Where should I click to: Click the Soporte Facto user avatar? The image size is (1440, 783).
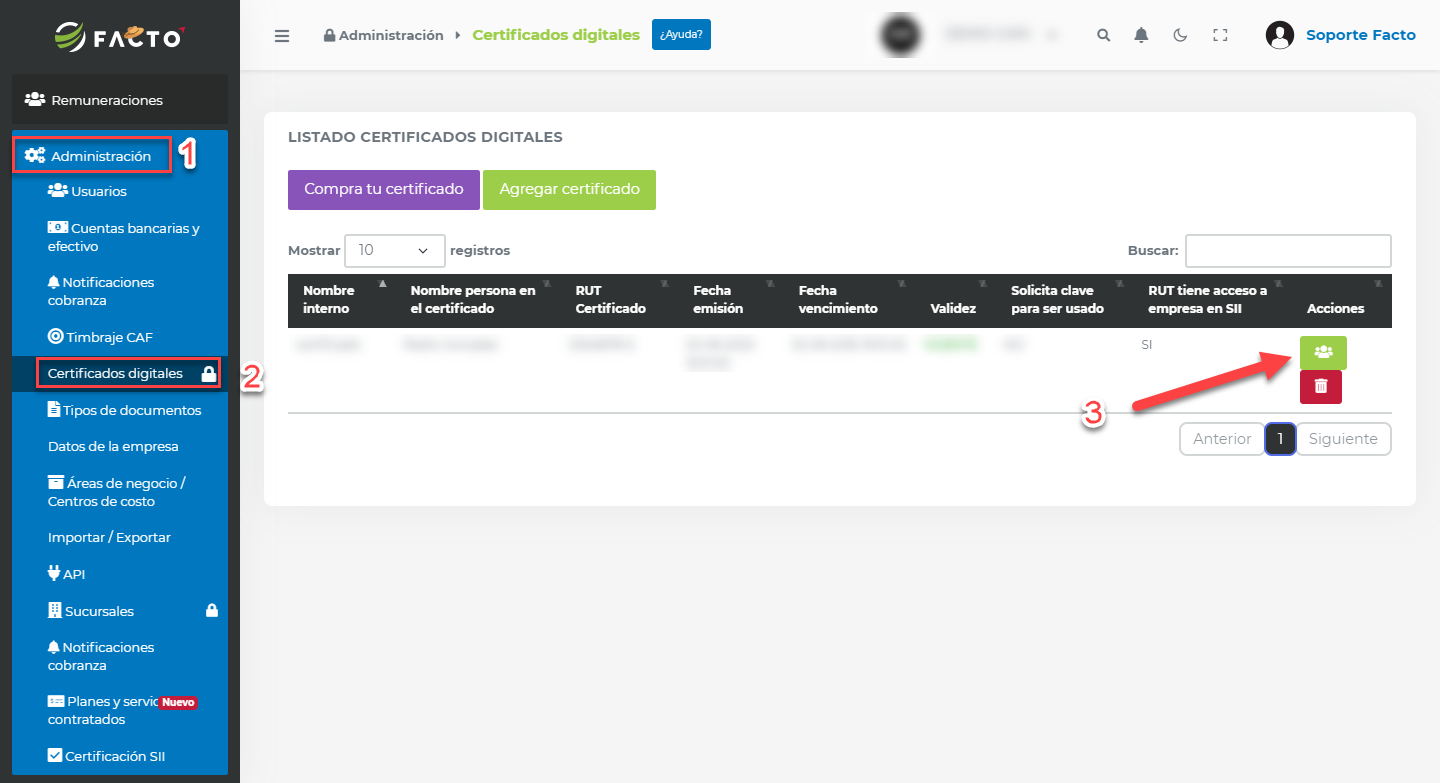pyautogui.click(x=1279, y=35)
